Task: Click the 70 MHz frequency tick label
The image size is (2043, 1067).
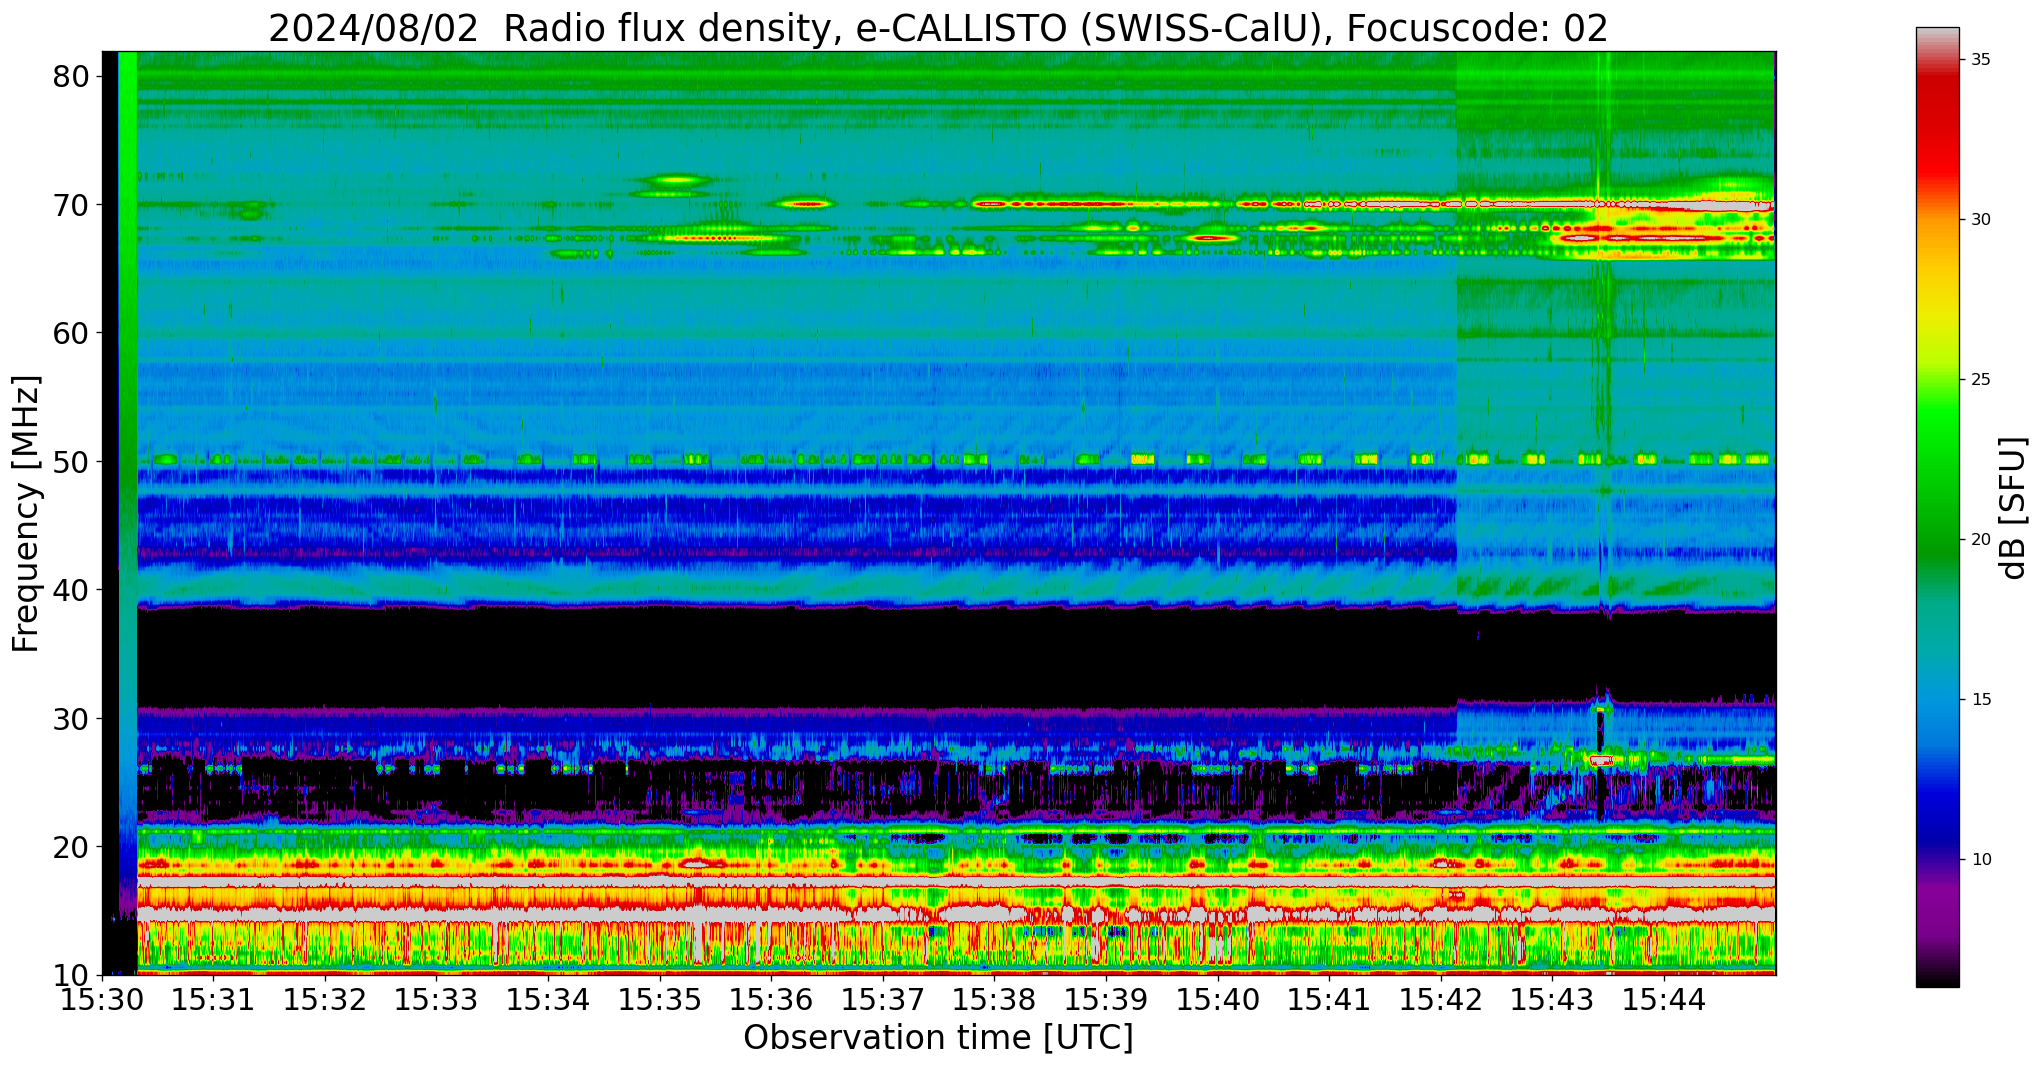Action: [x=73, y=205]
